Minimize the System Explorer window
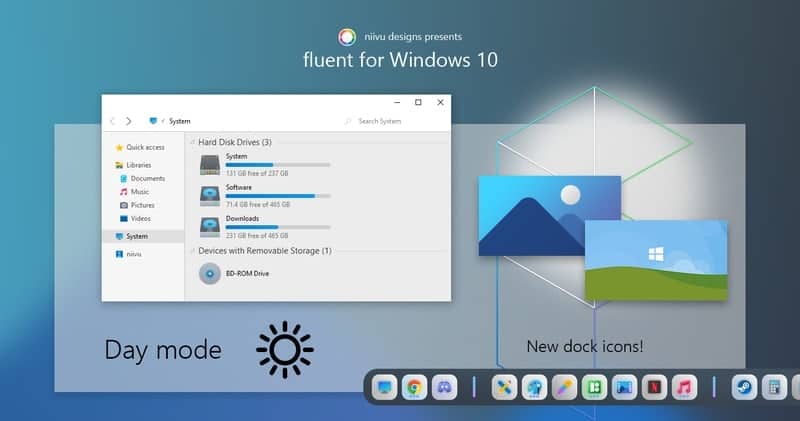Image resolution: width=800 pixels, height=421 pixels. [397, 103]
